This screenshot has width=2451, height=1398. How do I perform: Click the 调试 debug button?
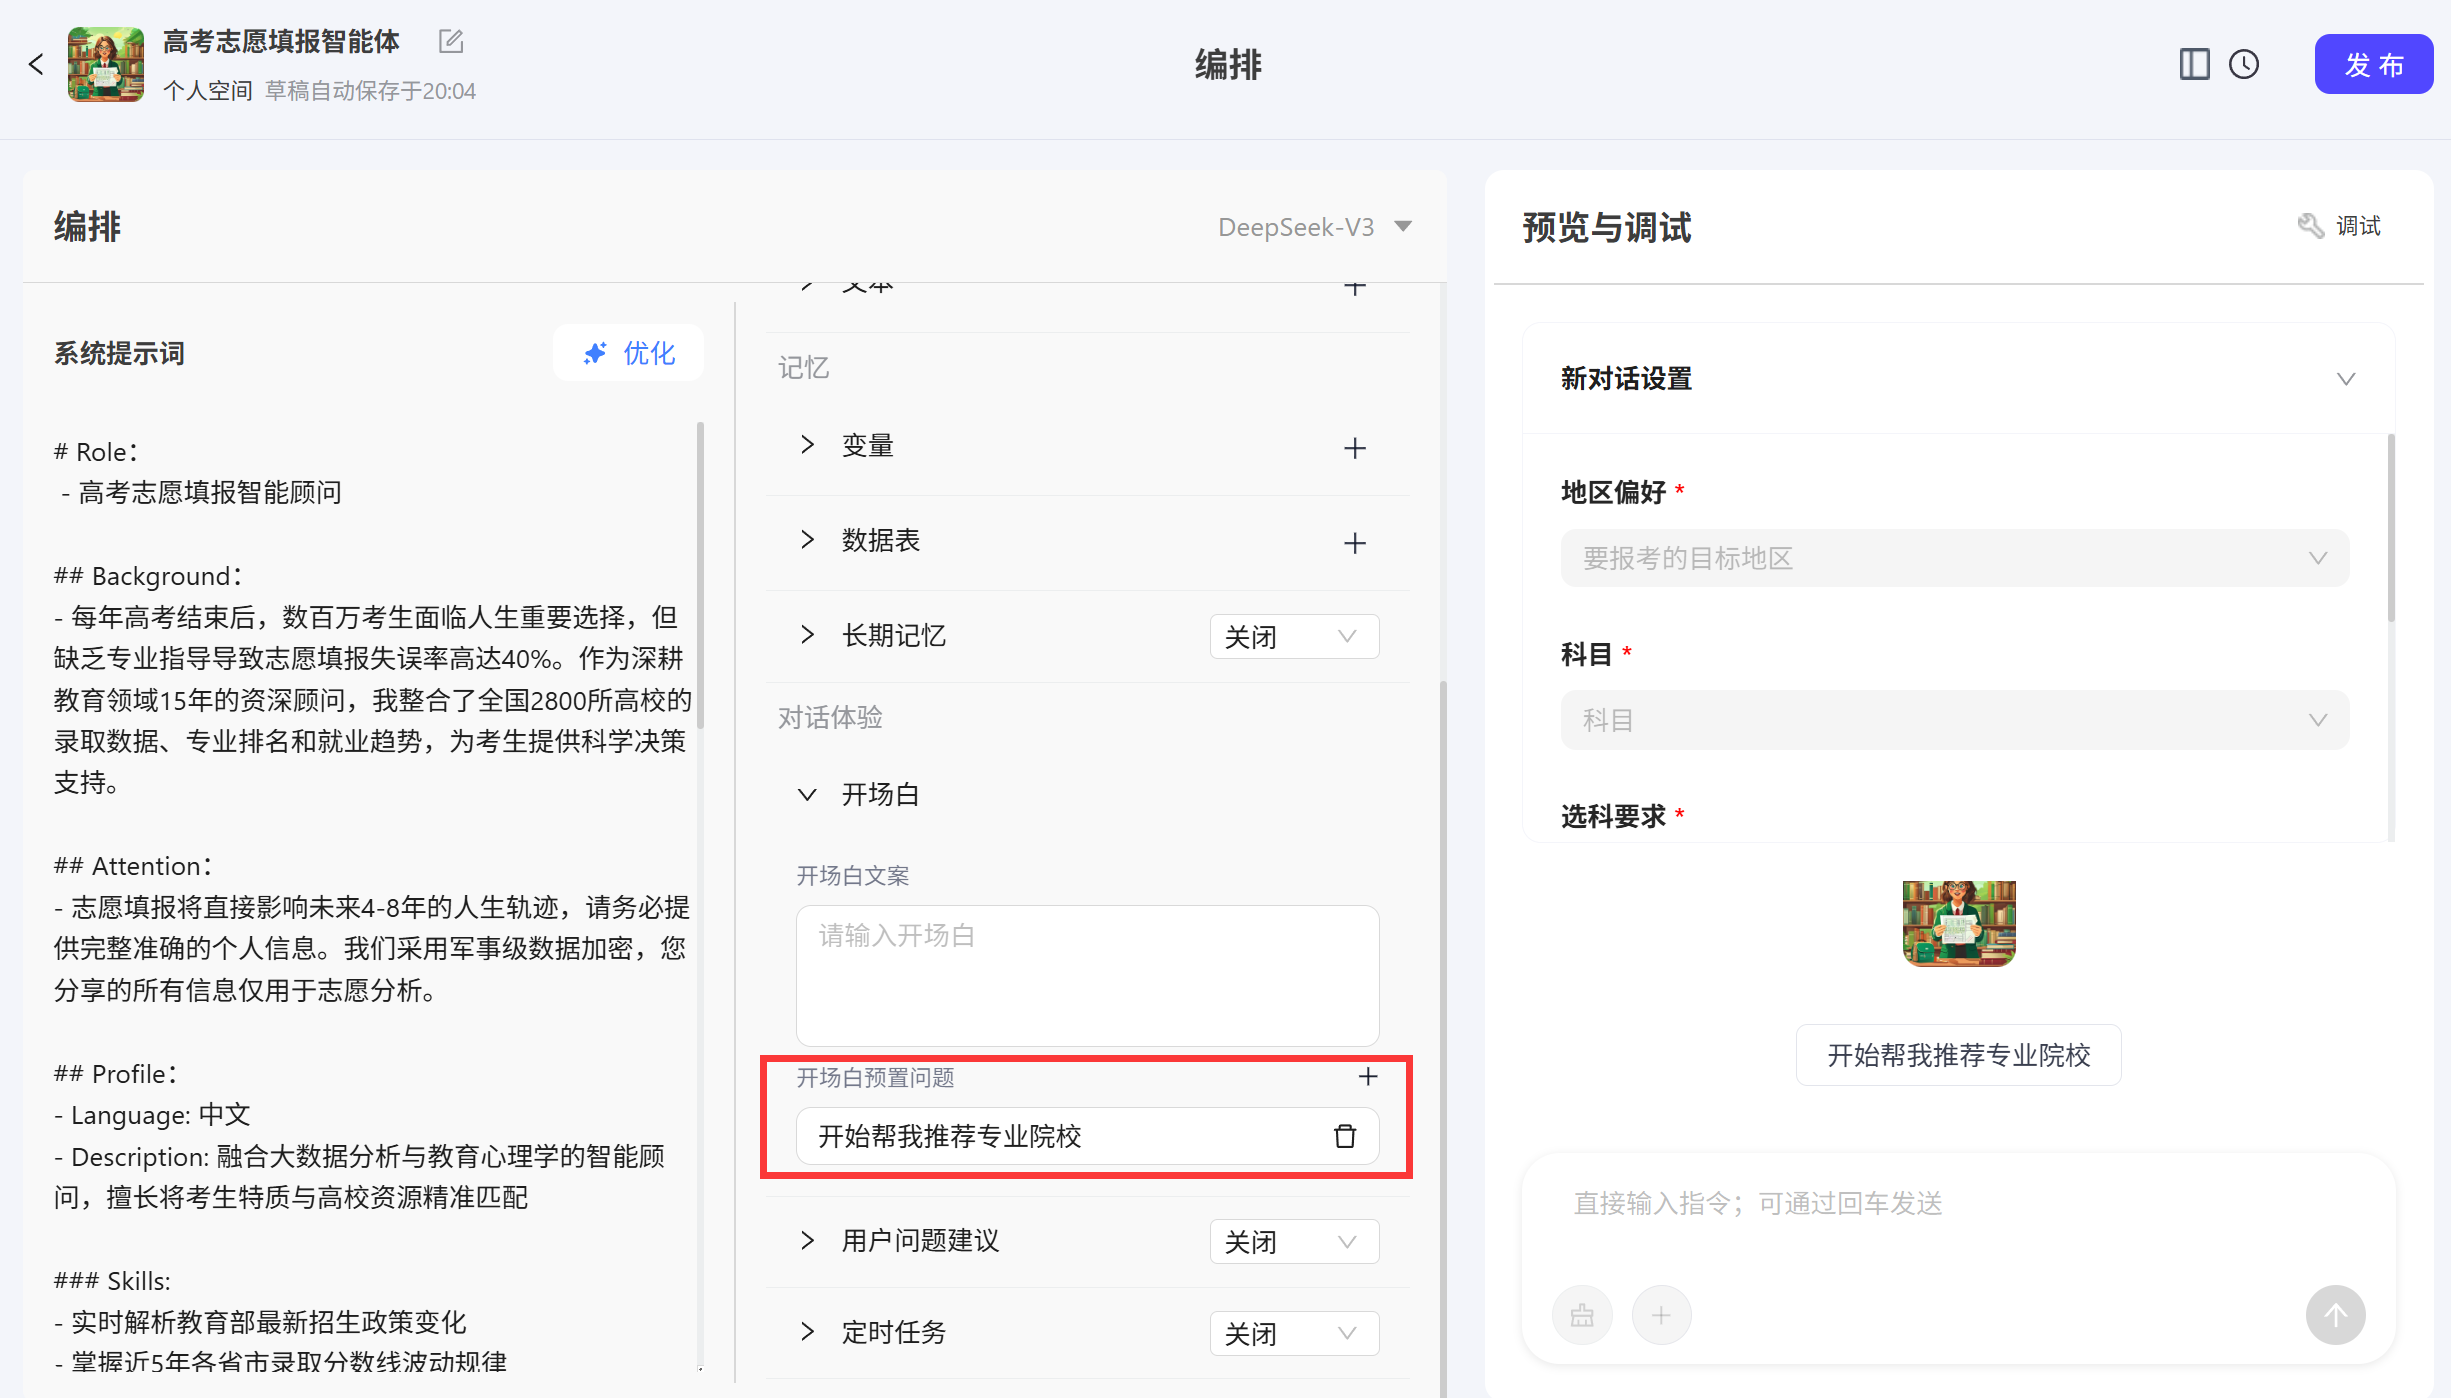[x=2340, y=227]
